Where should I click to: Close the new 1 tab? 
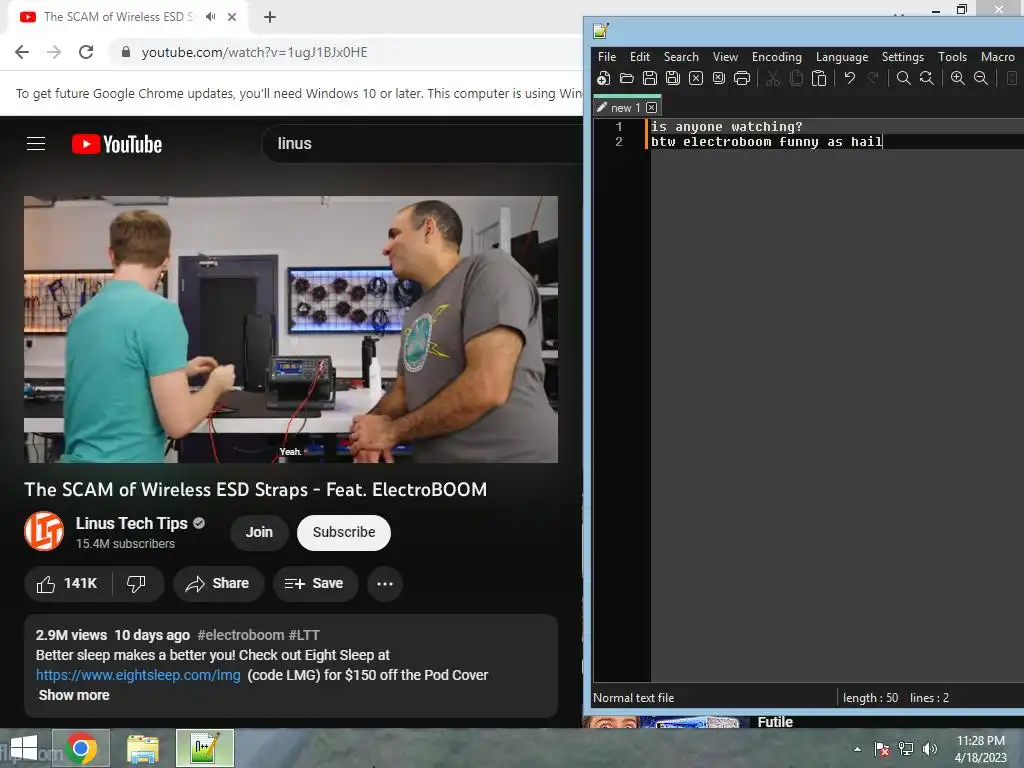point(651,107)
